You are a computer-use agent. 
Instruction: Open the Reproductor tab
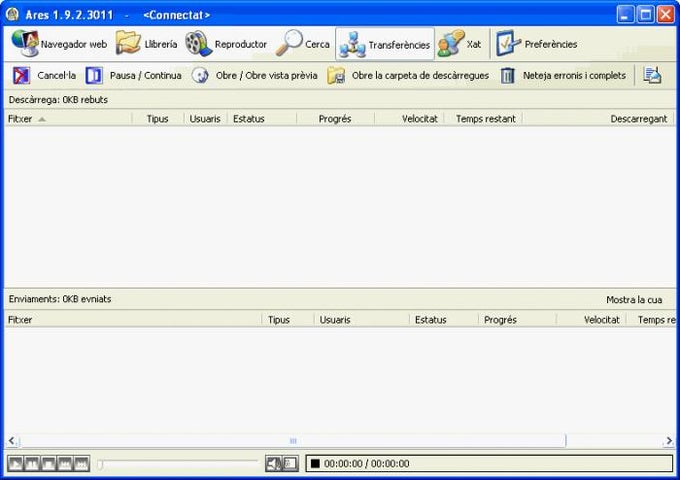point(226,44)
